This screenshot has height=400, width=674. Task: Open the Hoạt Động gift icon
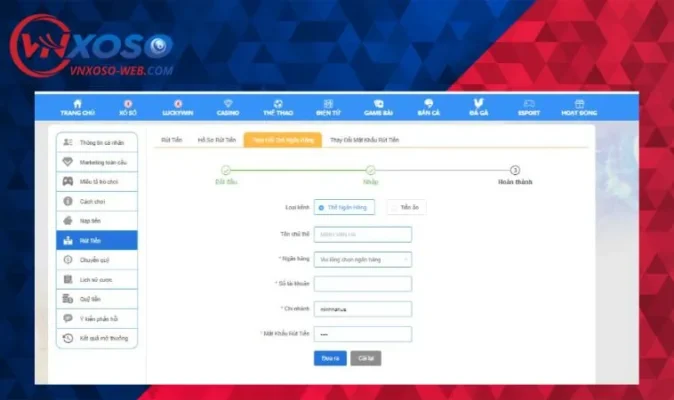(579, 104)
